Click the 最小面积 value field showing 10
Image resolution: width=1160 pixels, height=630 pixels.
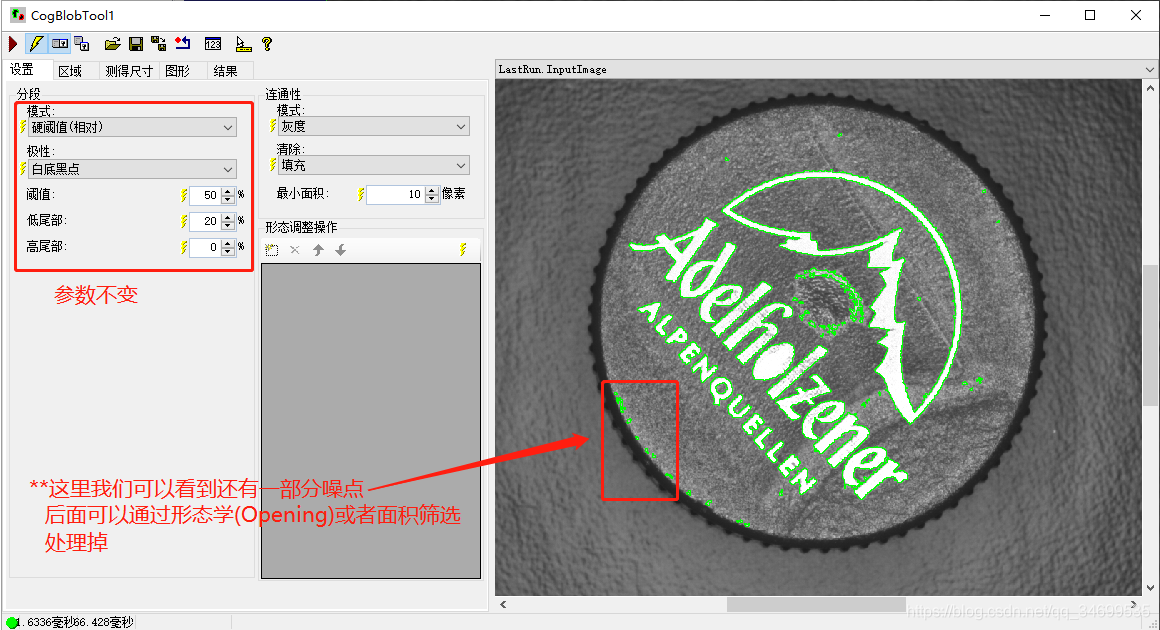(x=396, y=194)
